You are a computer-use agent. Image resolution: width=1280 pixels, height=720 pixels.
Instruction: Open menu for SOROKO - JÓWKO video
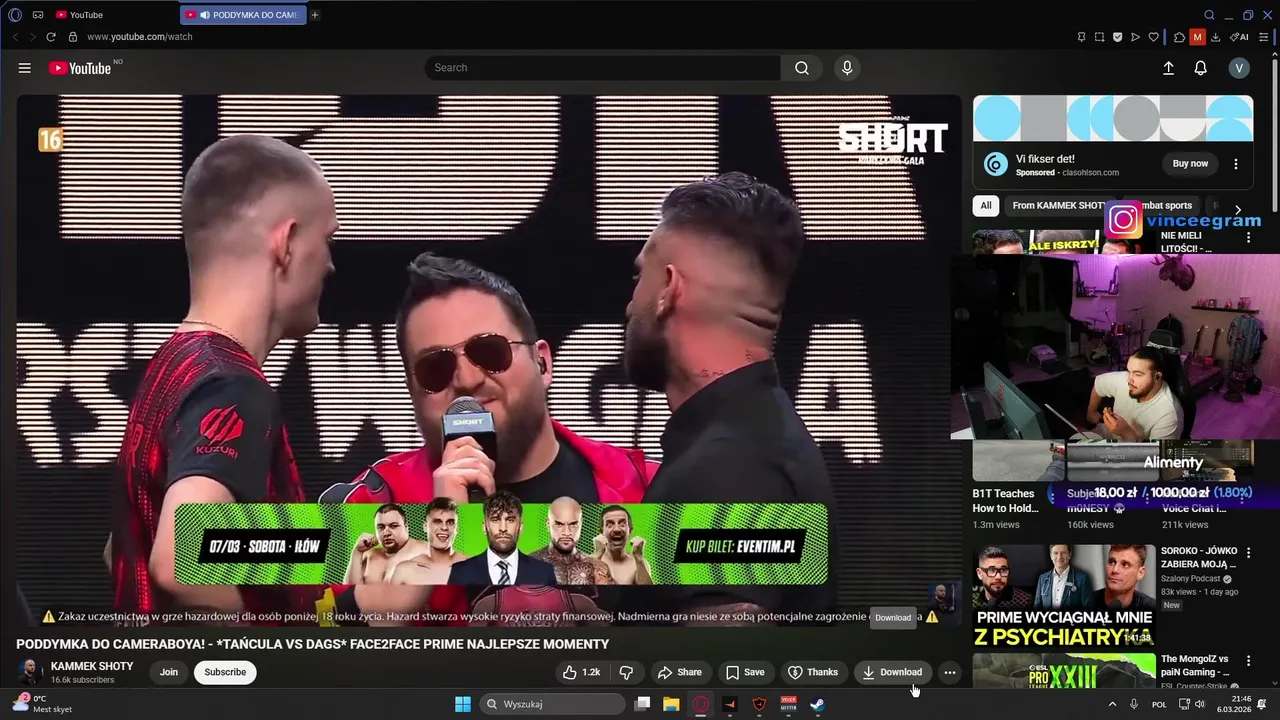[x=1248, y=553]
